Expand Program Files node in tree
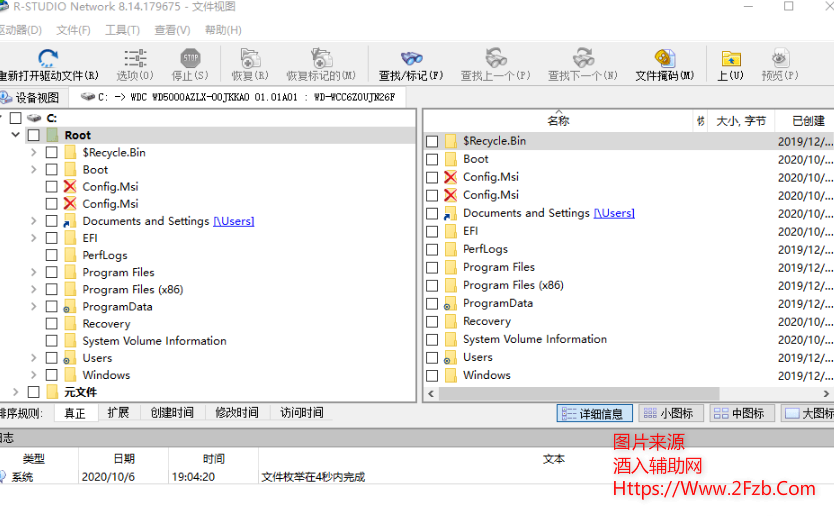Viewport: 834px width, 516px height. [34, 272]
